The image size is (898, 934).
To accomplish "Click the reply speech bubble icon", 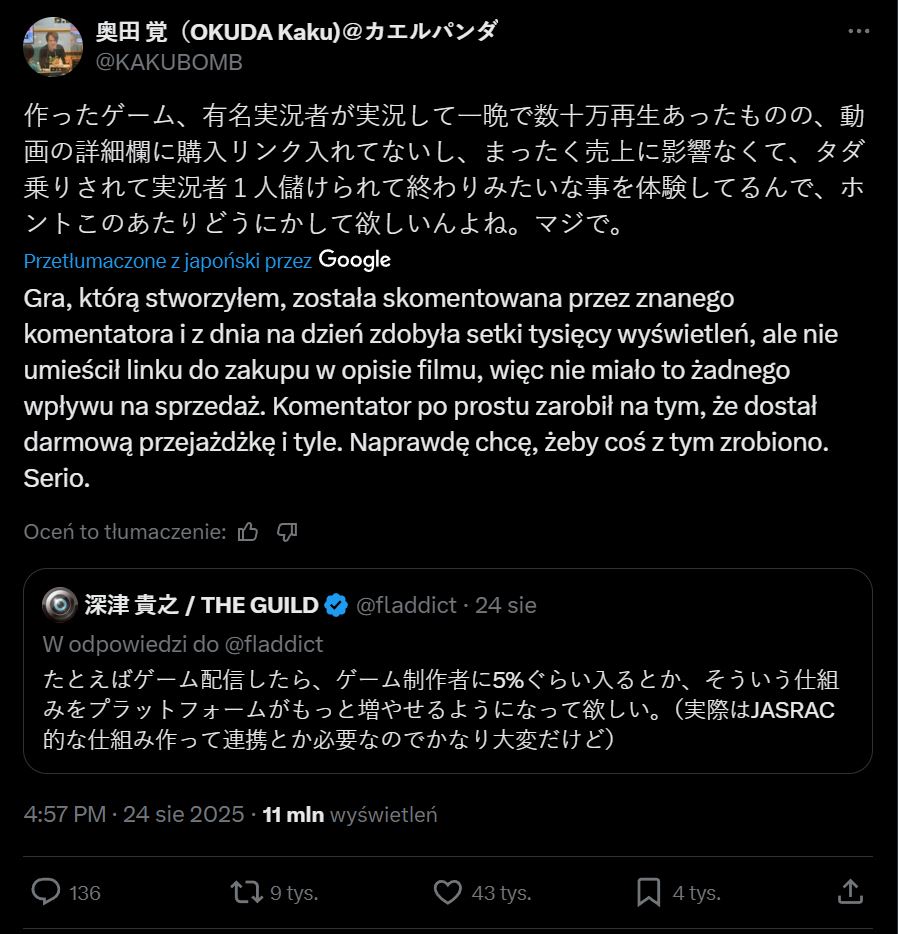I will click(x=48, y=891).
